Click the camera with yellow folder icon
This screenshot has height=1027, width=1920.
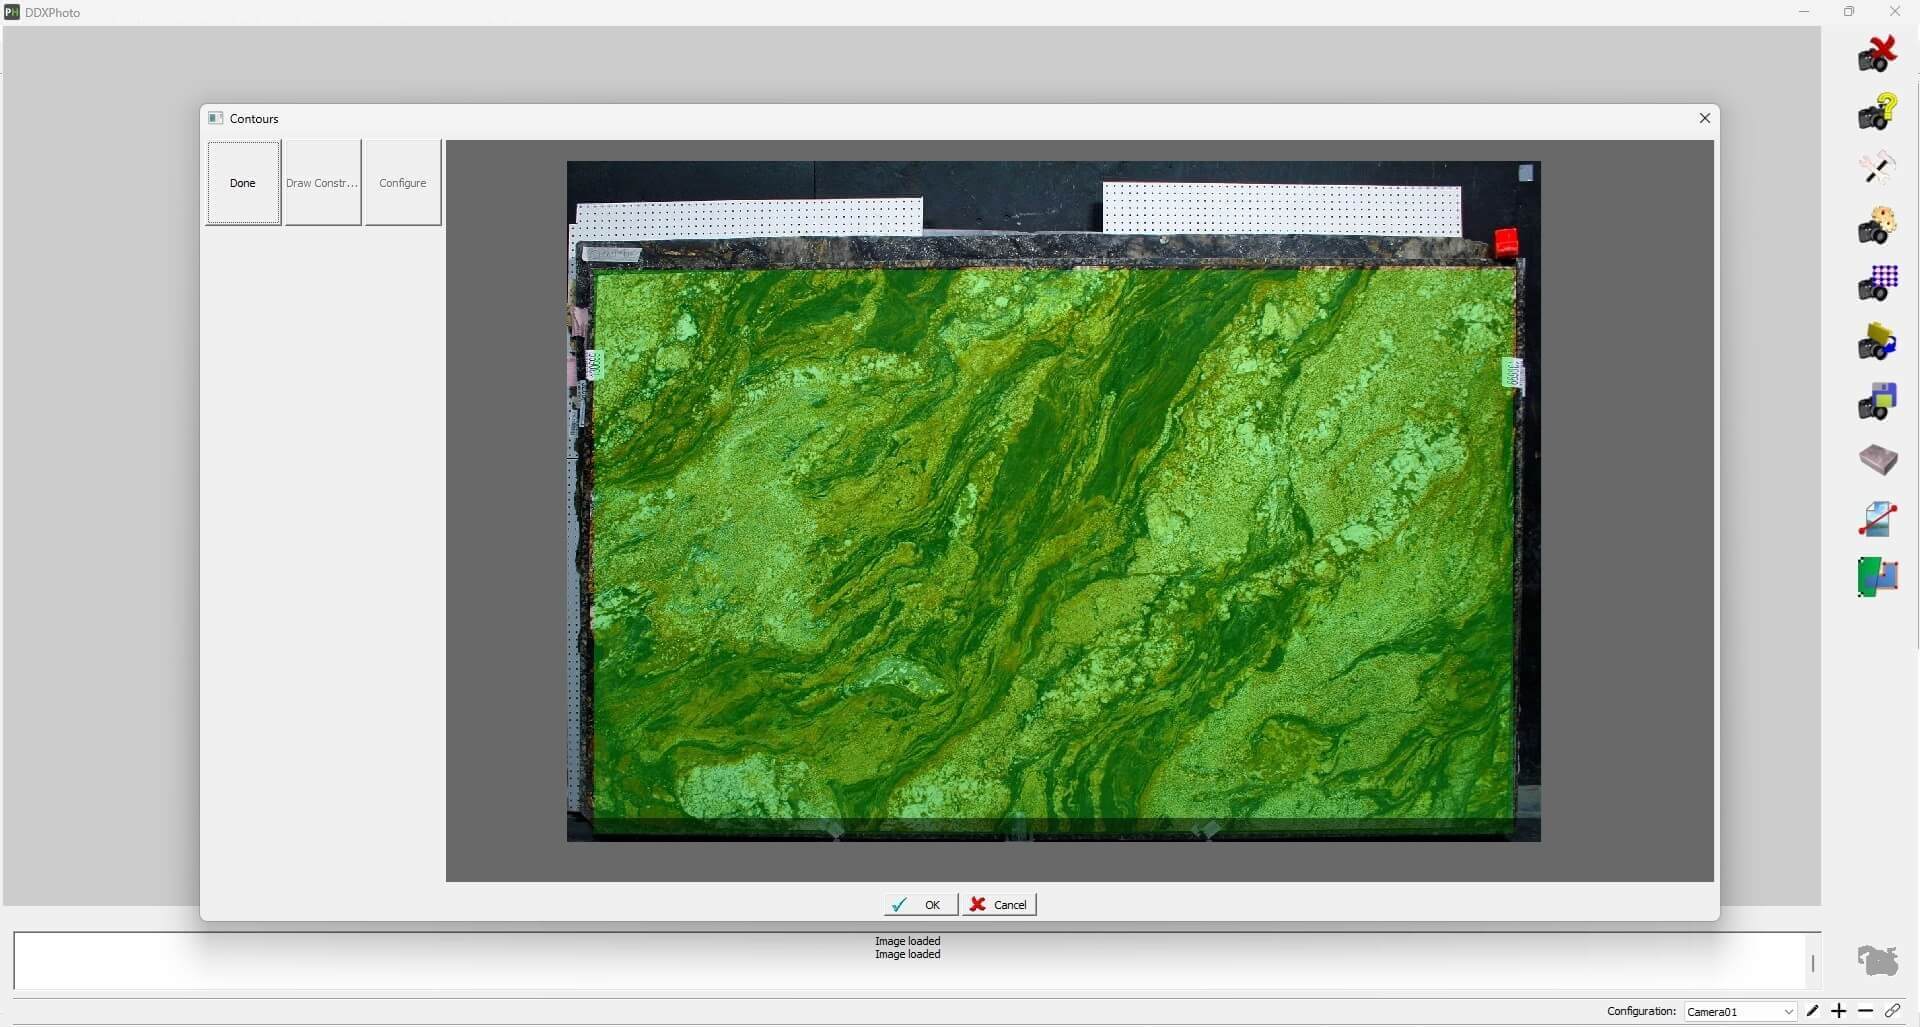(x=1877, y=342)
